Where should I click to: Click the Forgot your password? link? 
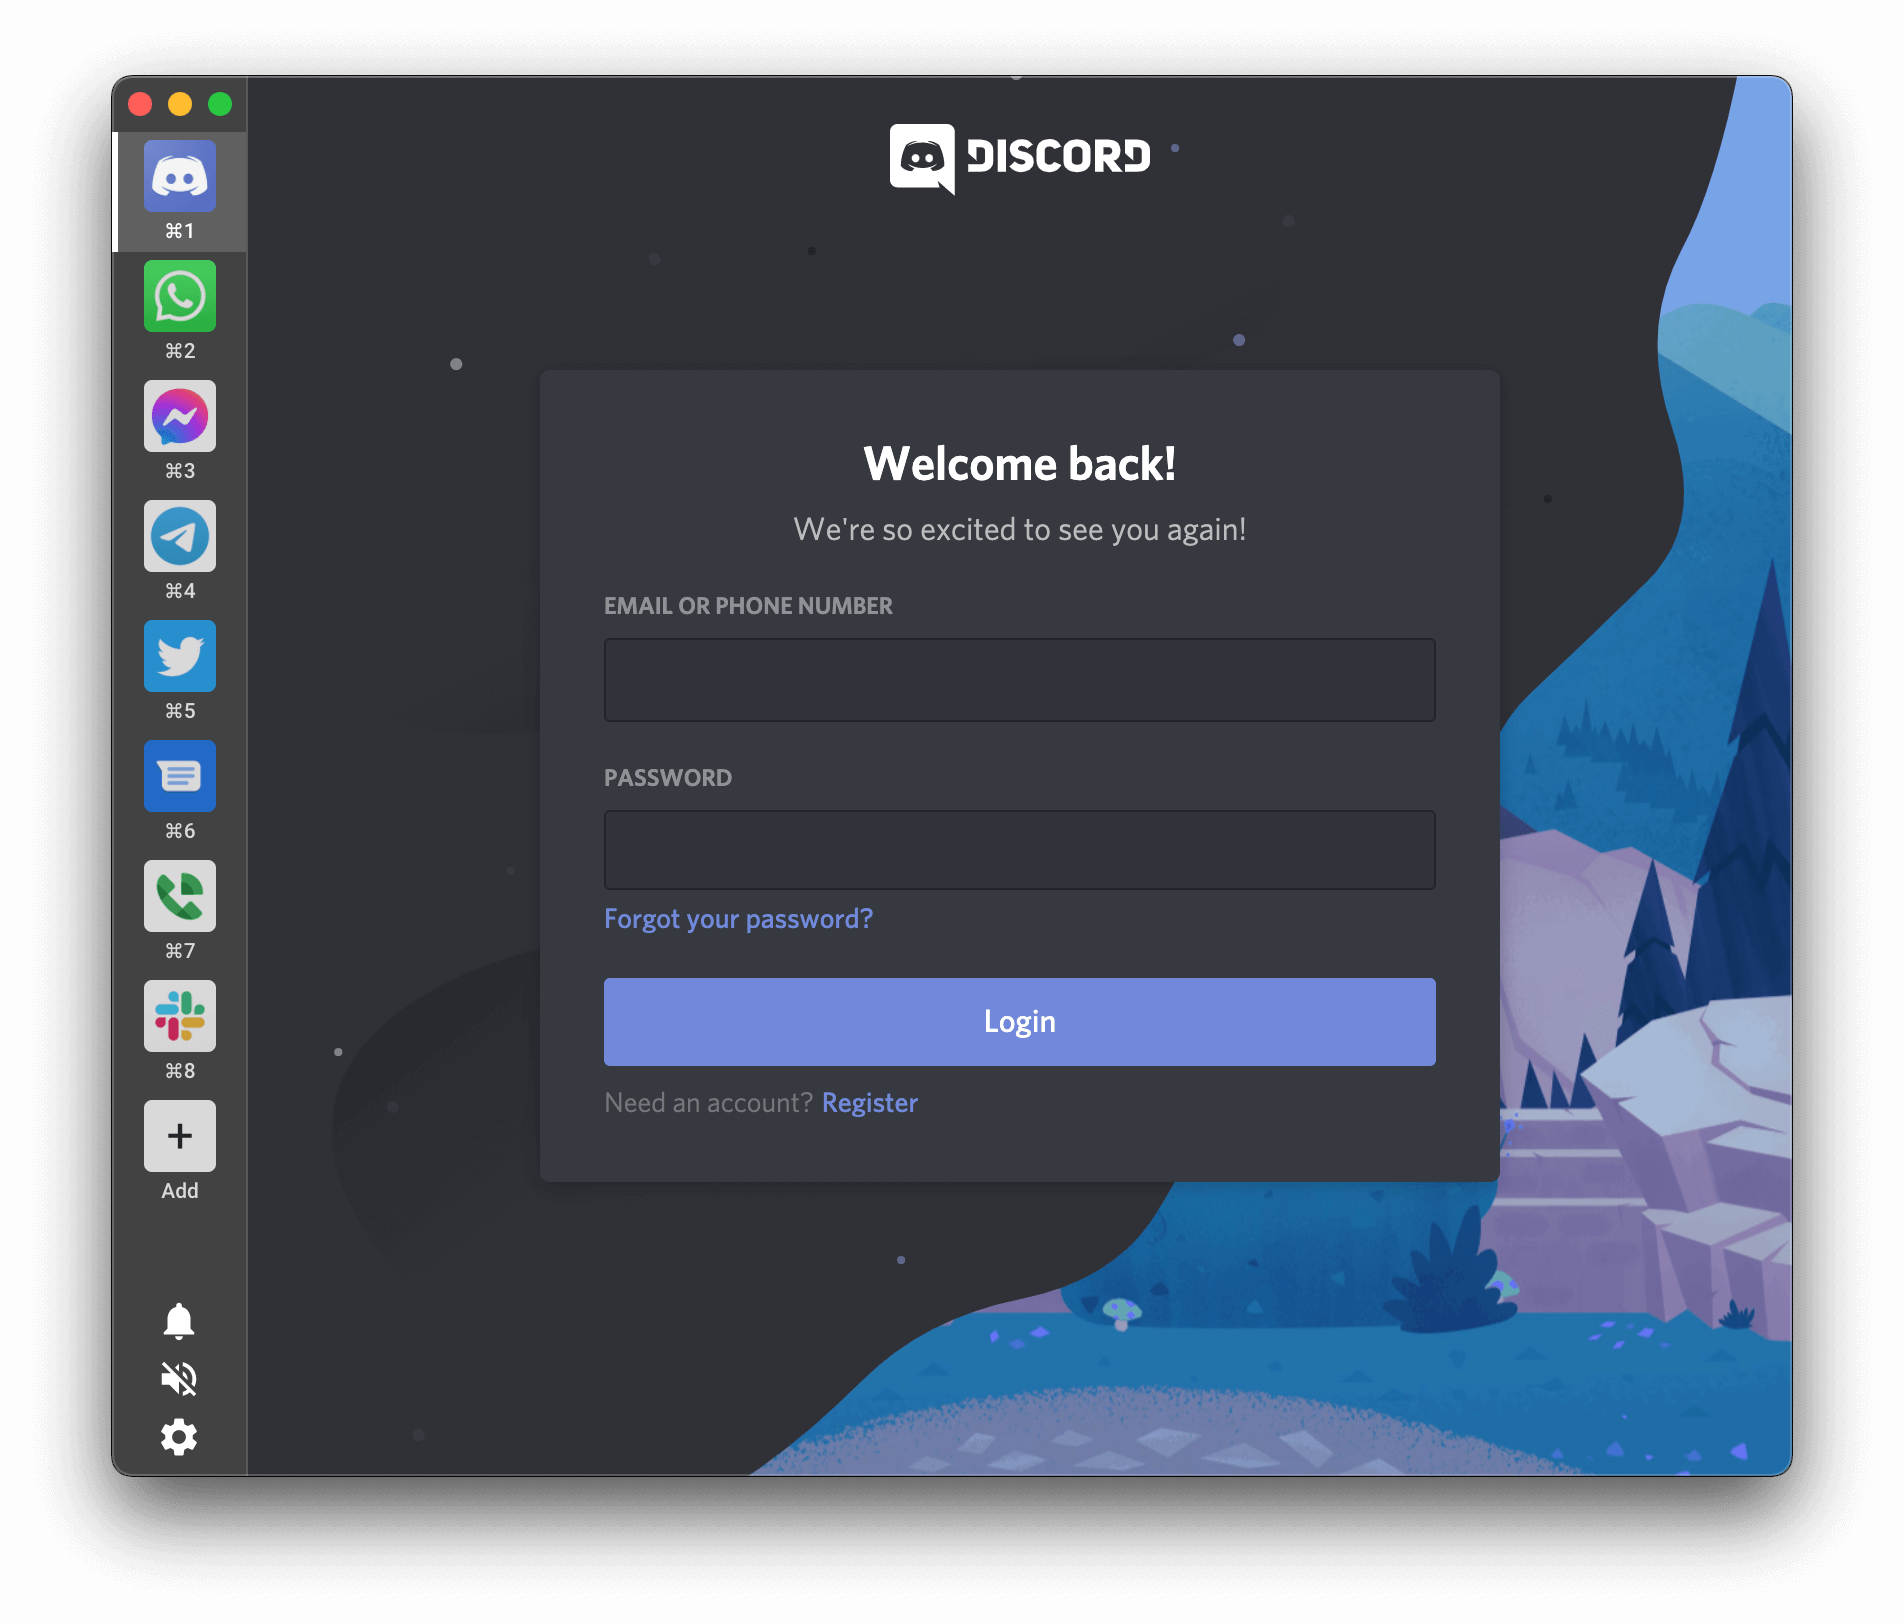tap(739, 919)
